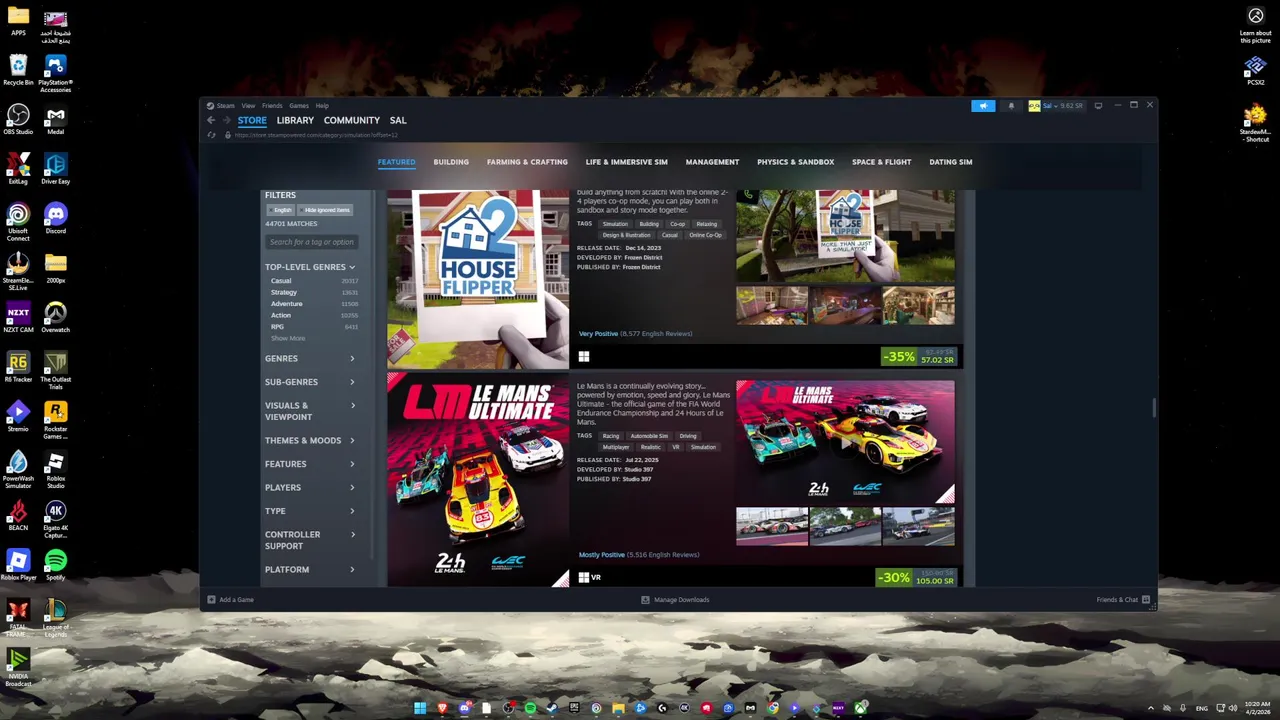Screen dimensions: 1280x720
Task: Open Google Chrome in the taskbar
Action: [x=772, y=708]
